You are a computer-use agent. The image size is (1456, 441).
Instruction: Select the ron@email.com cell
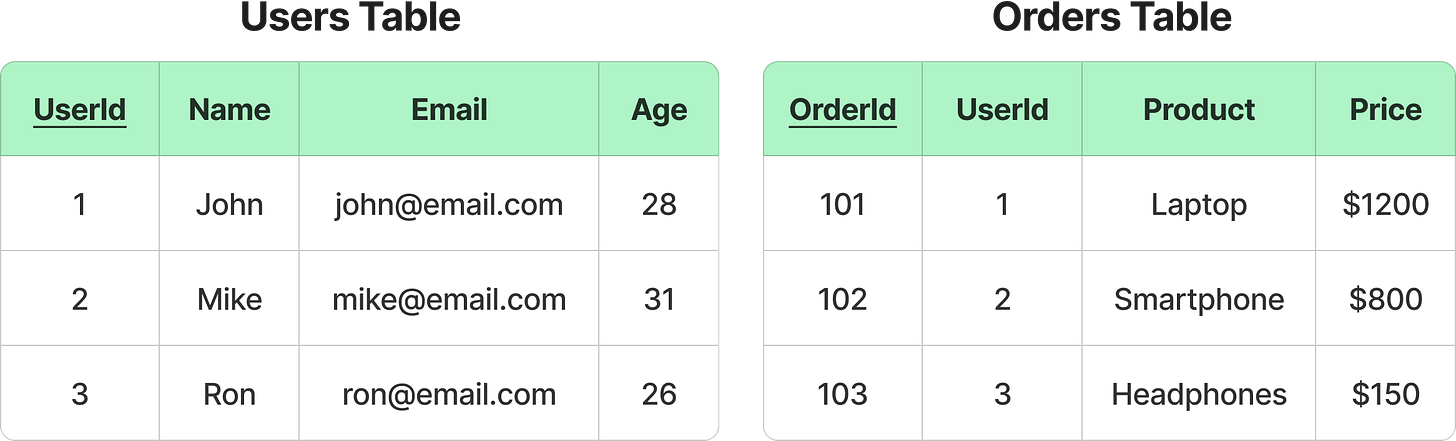pos(449,394)
